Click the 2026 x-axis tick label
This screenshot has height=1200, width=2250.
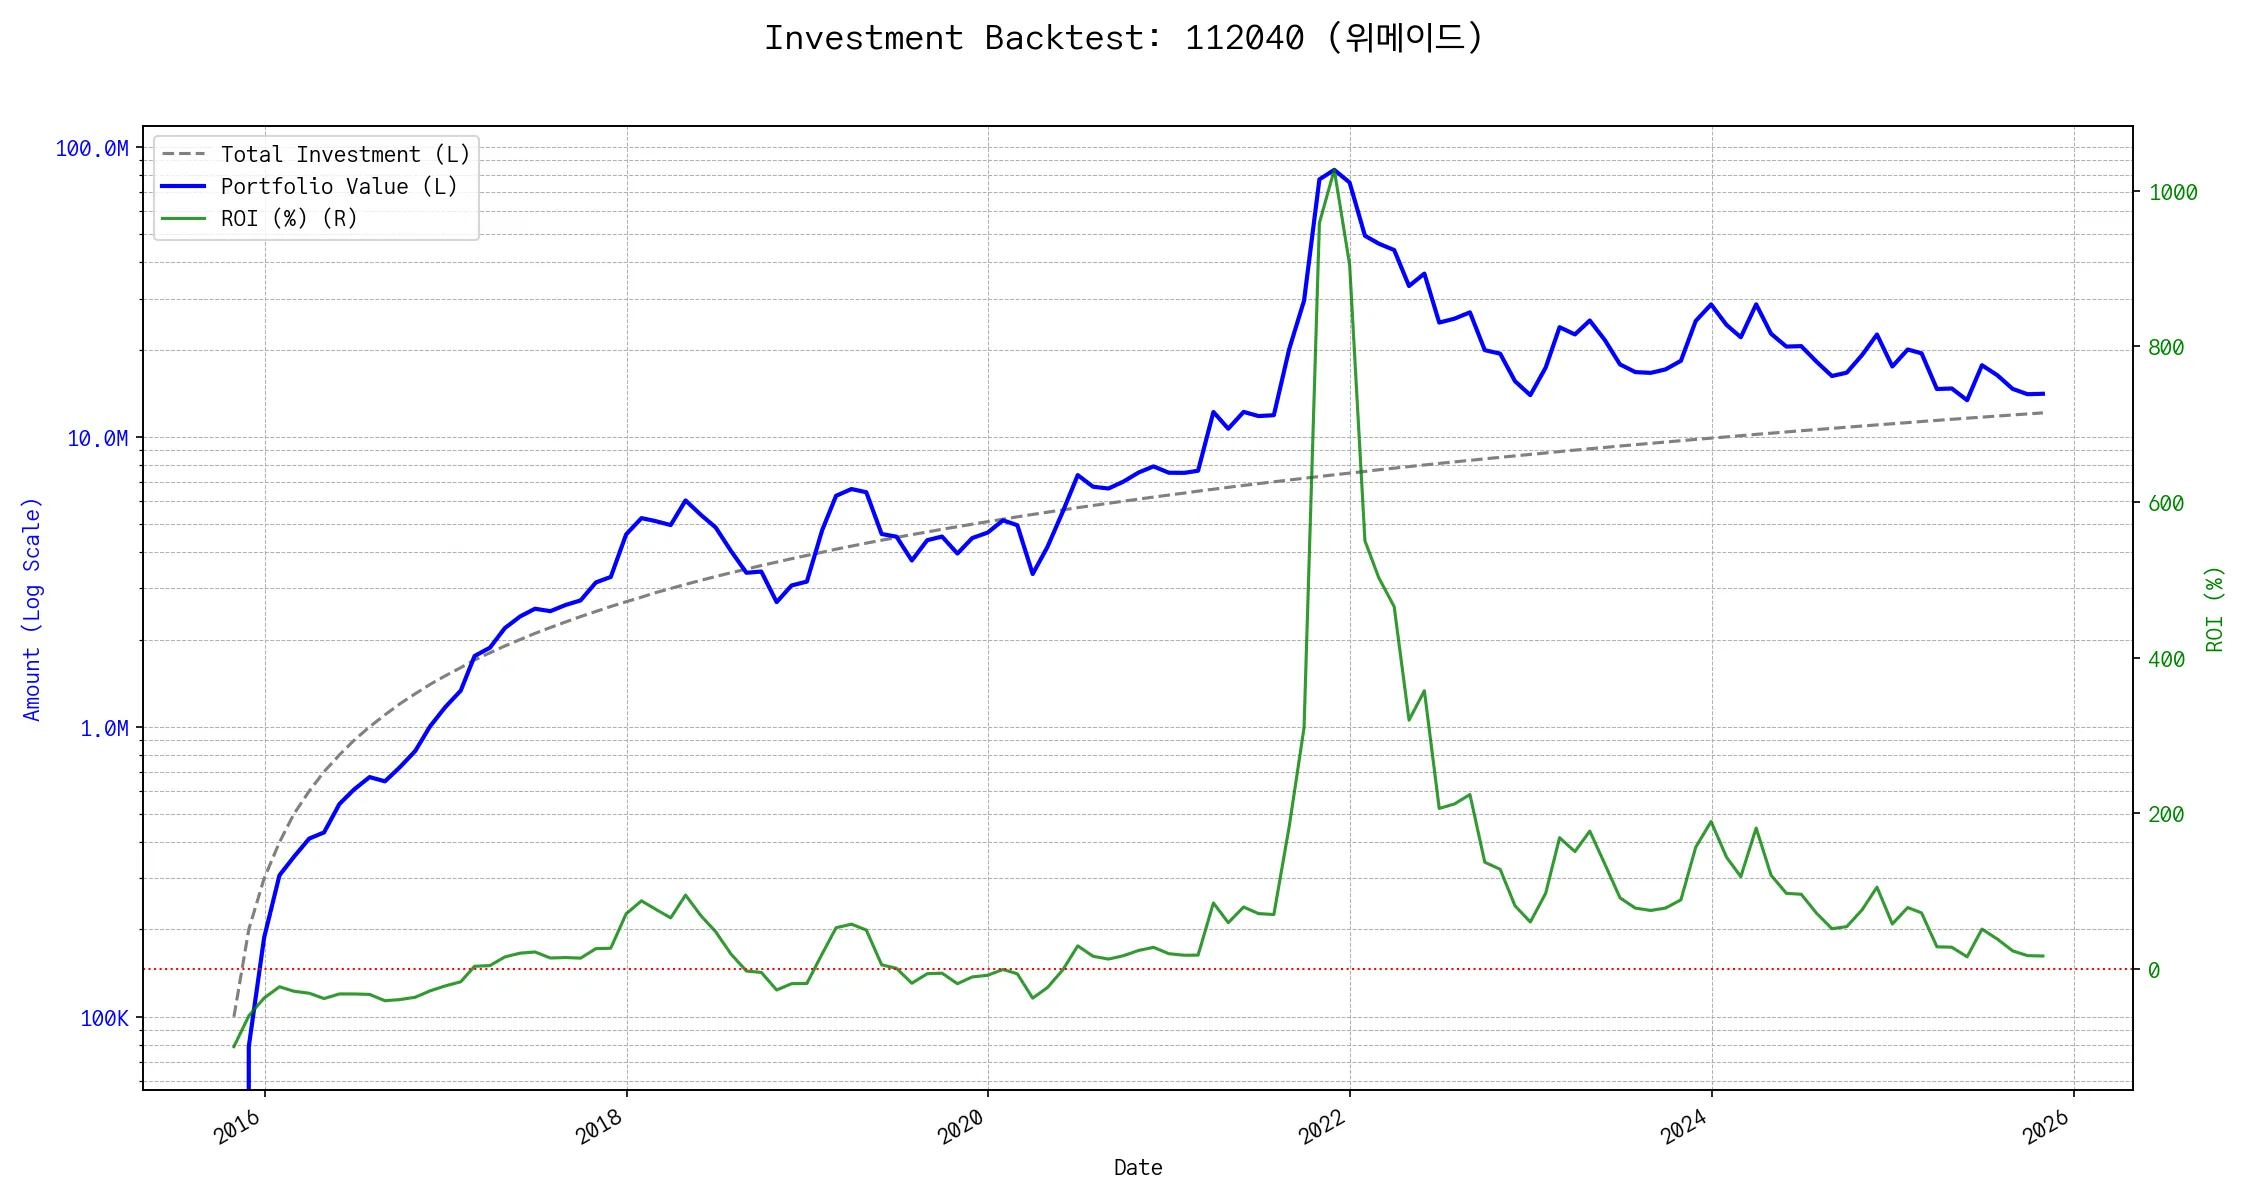(2046, 1128)
